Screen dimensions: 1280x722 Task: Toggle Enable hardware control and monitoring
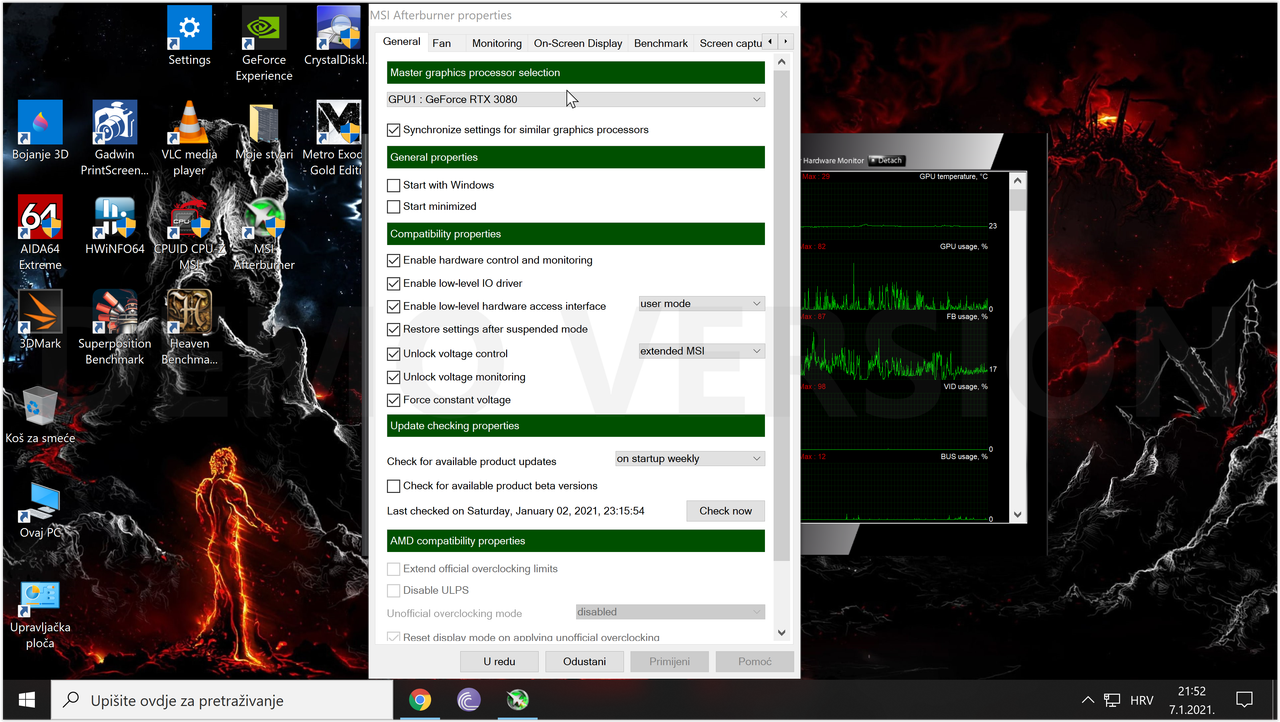(x=394, y=260)
